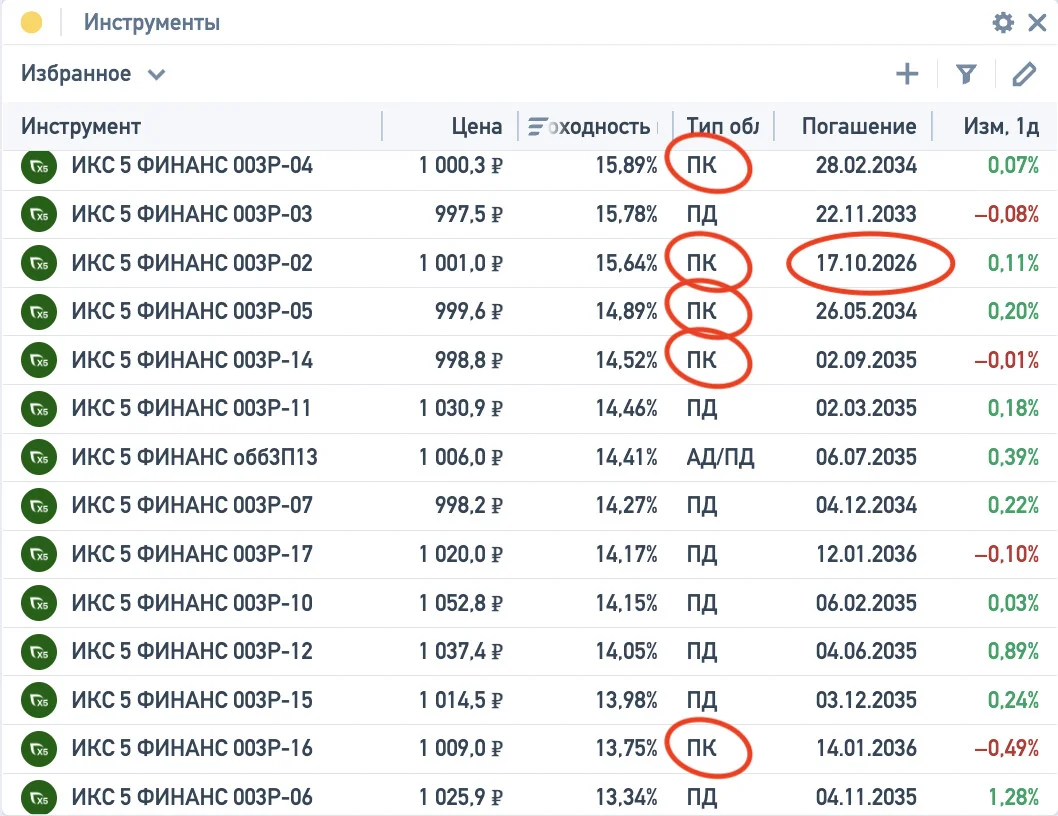Image resolution: width=1058 pixels, height=816 pixels.
Task: Click the yellow circle widget marker
Action: pos(31,22)
